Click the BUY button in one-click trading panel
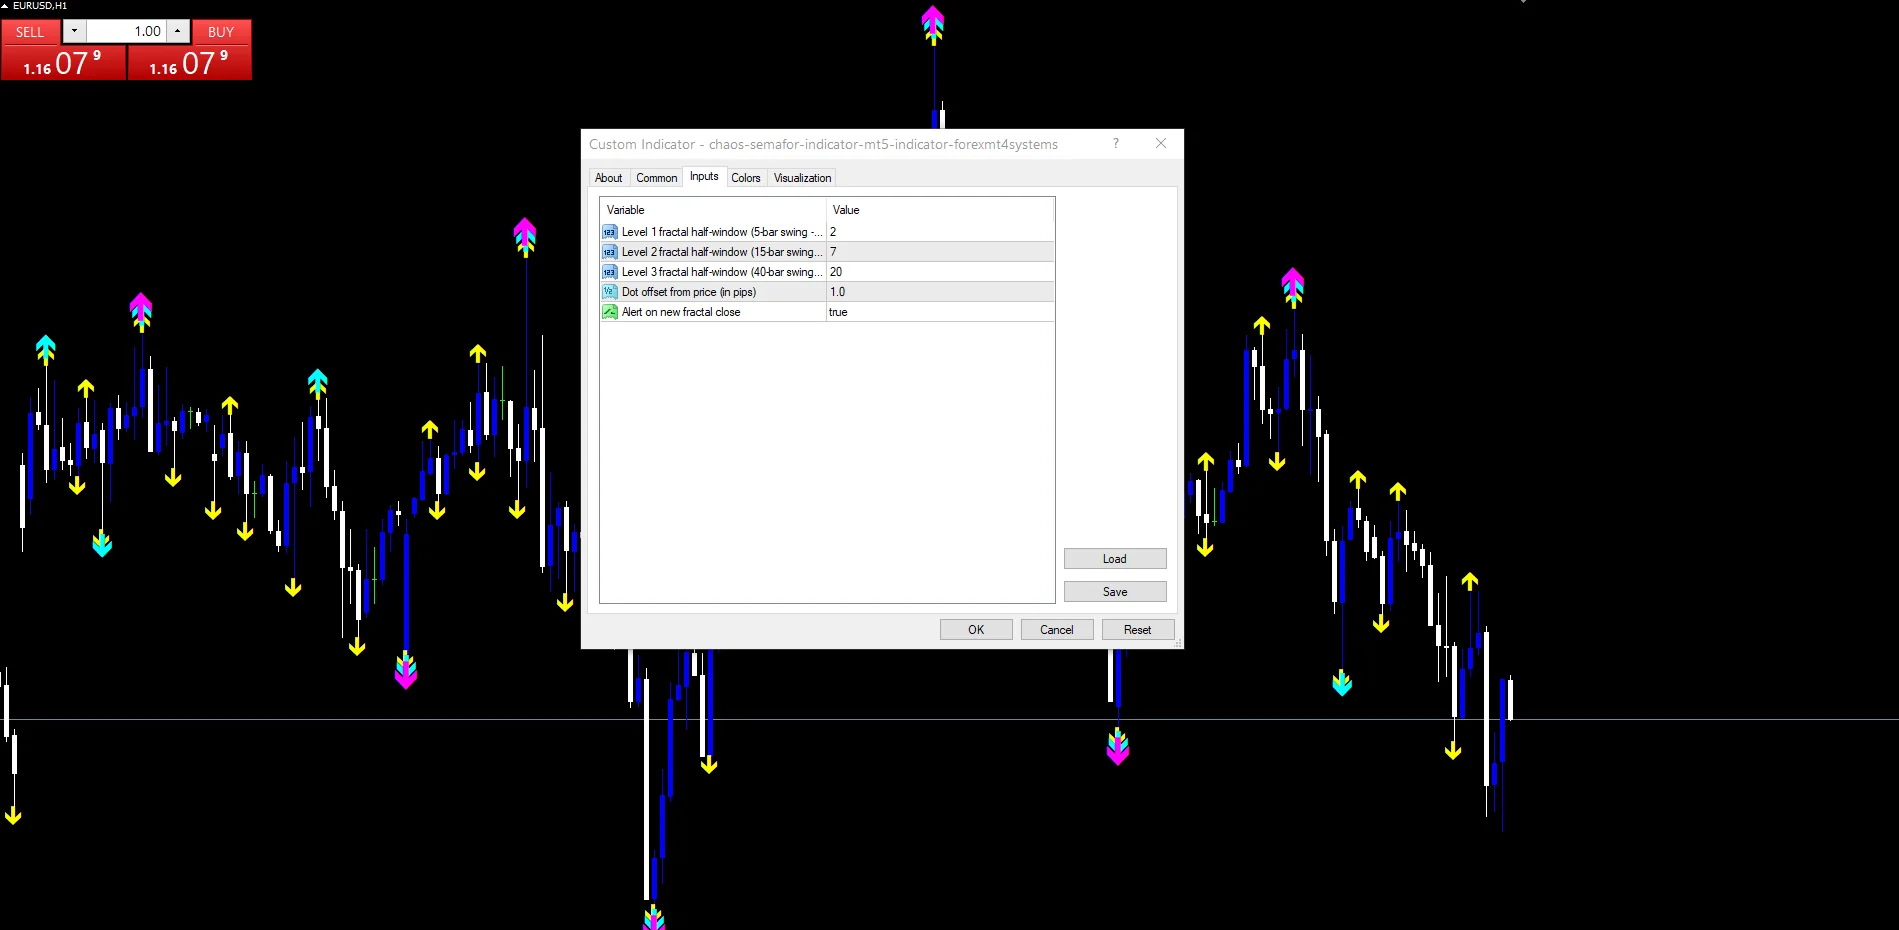The image size is (1899, 930). click(x=221, y=32)
